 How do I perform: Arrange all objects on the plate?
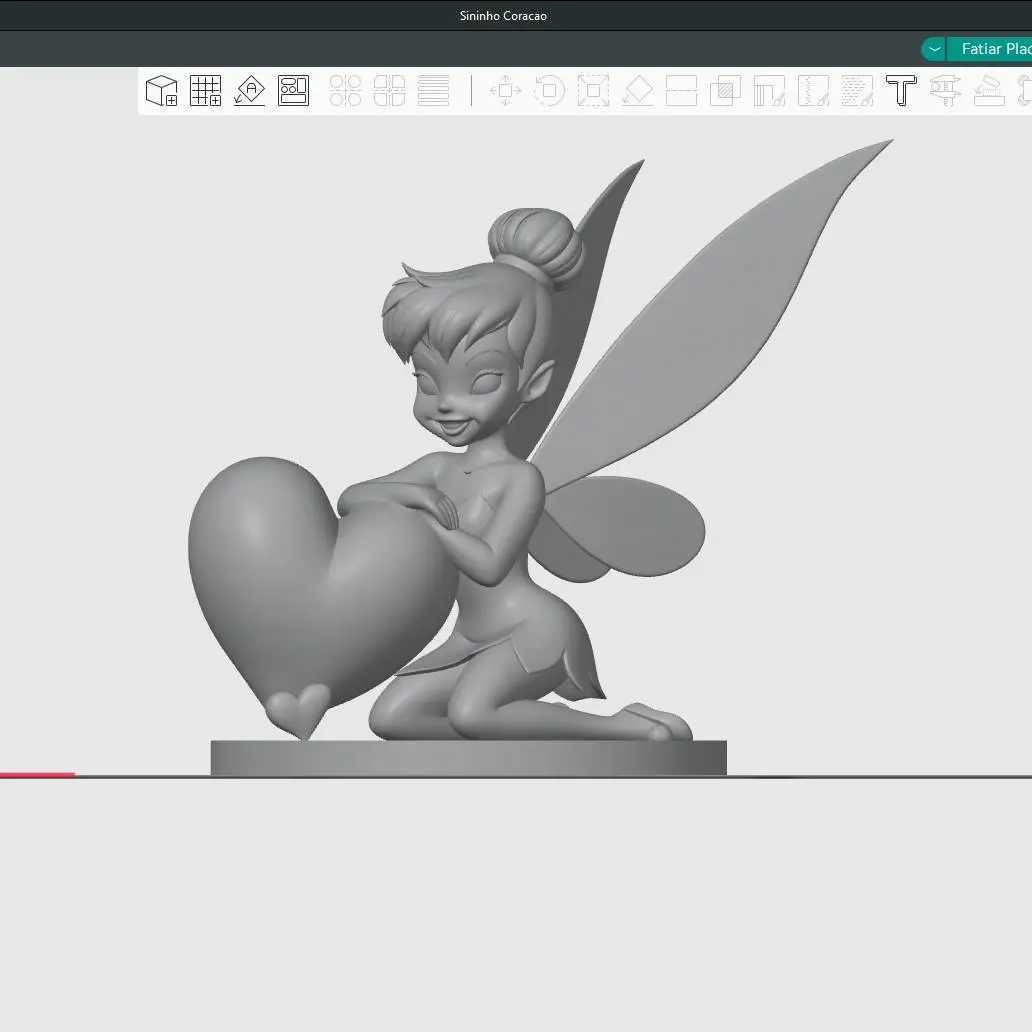tap(294, 90)
